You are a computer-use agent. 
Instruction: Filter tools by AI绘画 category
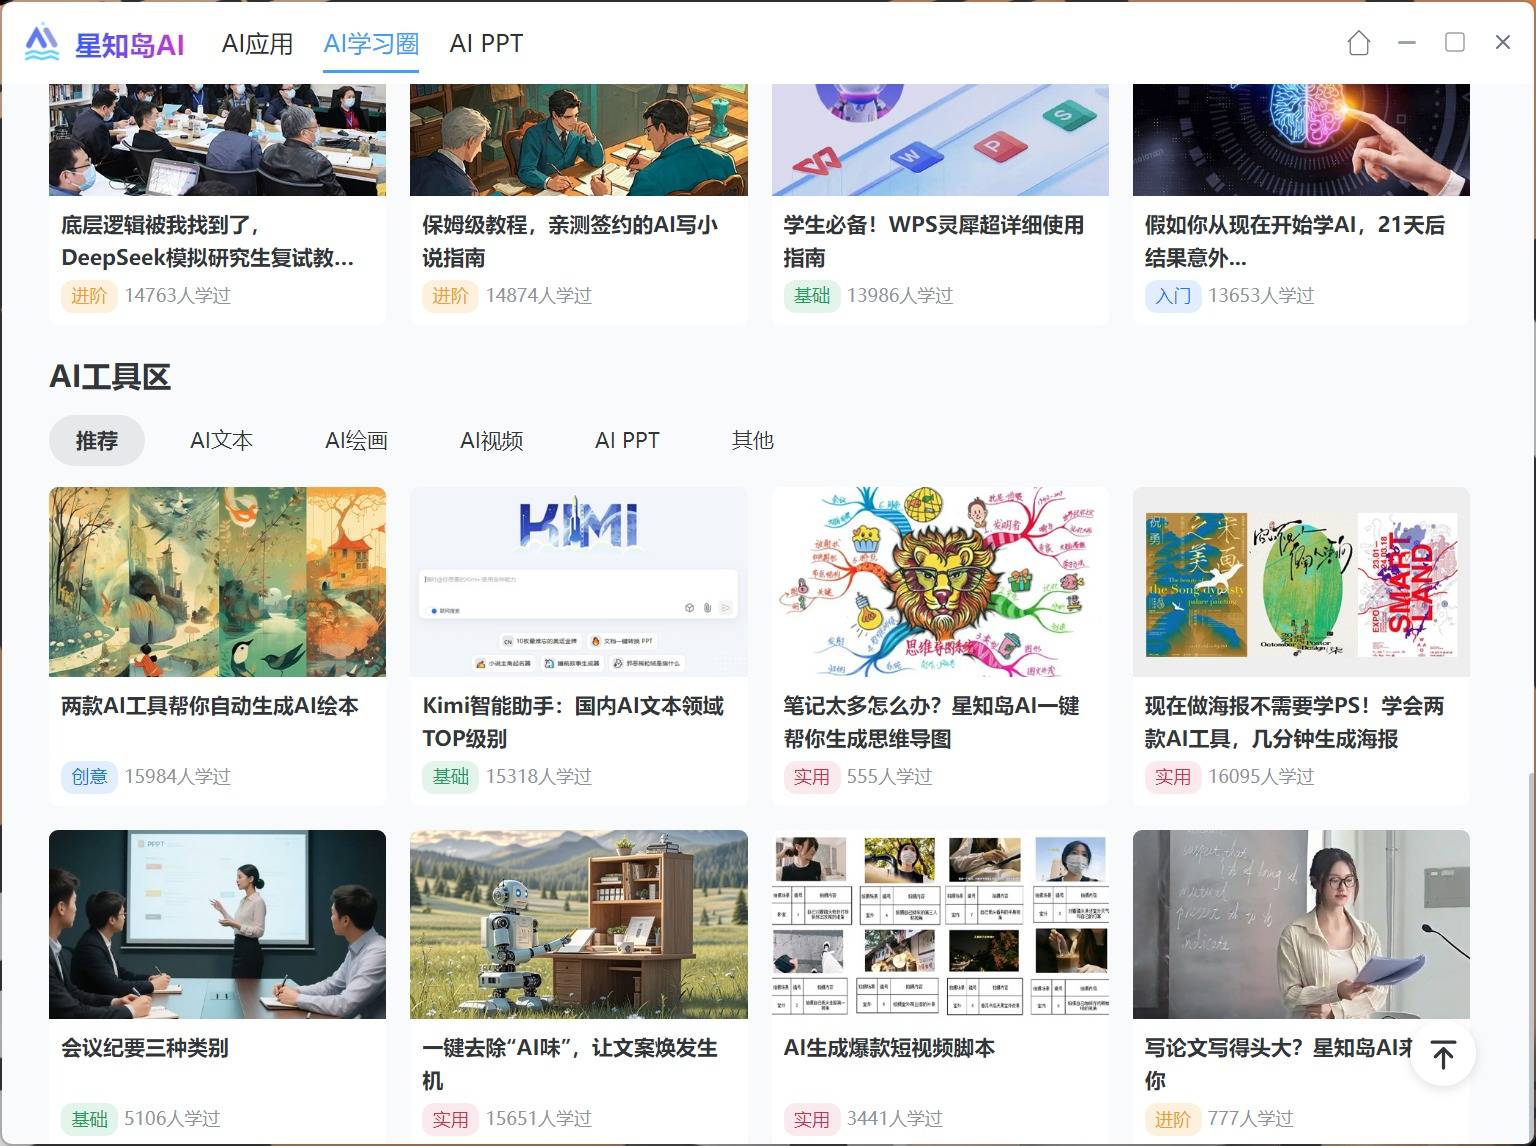(x=356, y=440)
